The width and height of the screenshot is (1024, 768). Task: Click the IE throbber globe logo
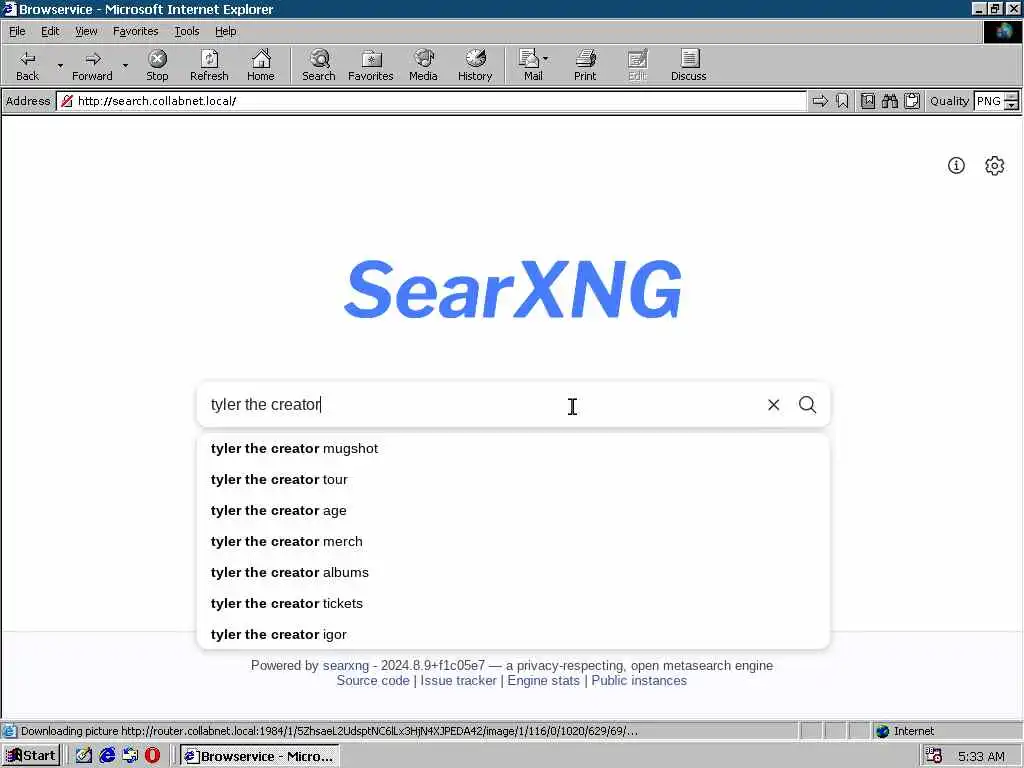point(1002,32)
